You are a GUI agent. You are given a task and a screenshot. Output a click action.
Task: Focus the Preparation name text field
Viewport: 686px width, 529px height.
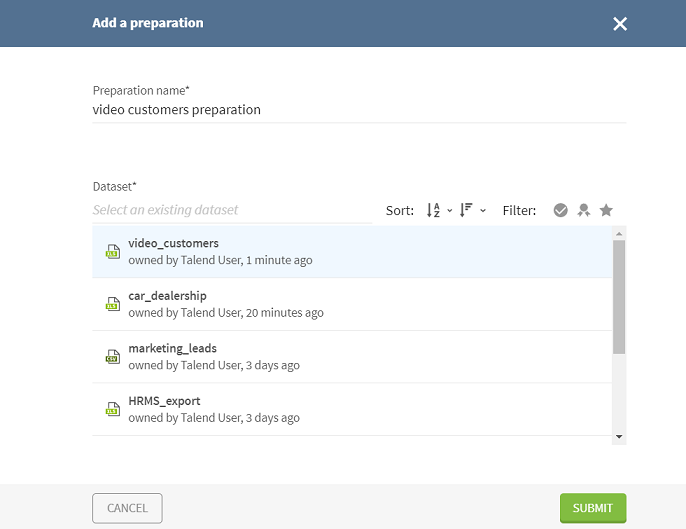tap(358, 110)
